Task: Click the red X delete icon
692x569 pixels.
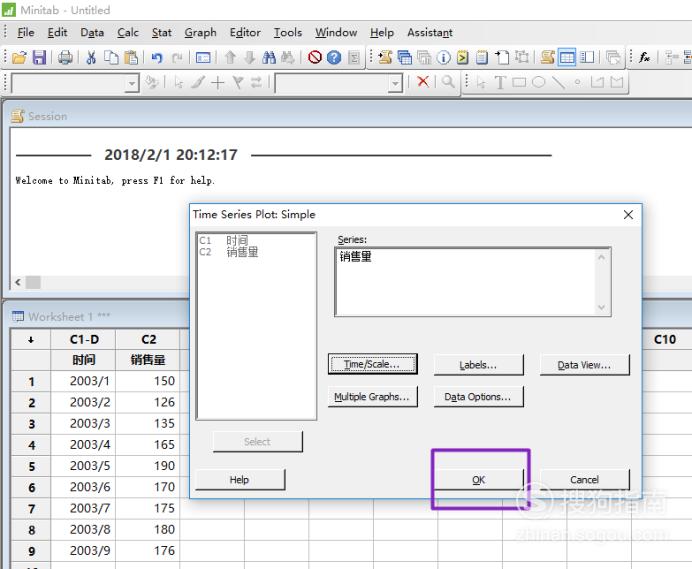Action: (x=423, y=81)
